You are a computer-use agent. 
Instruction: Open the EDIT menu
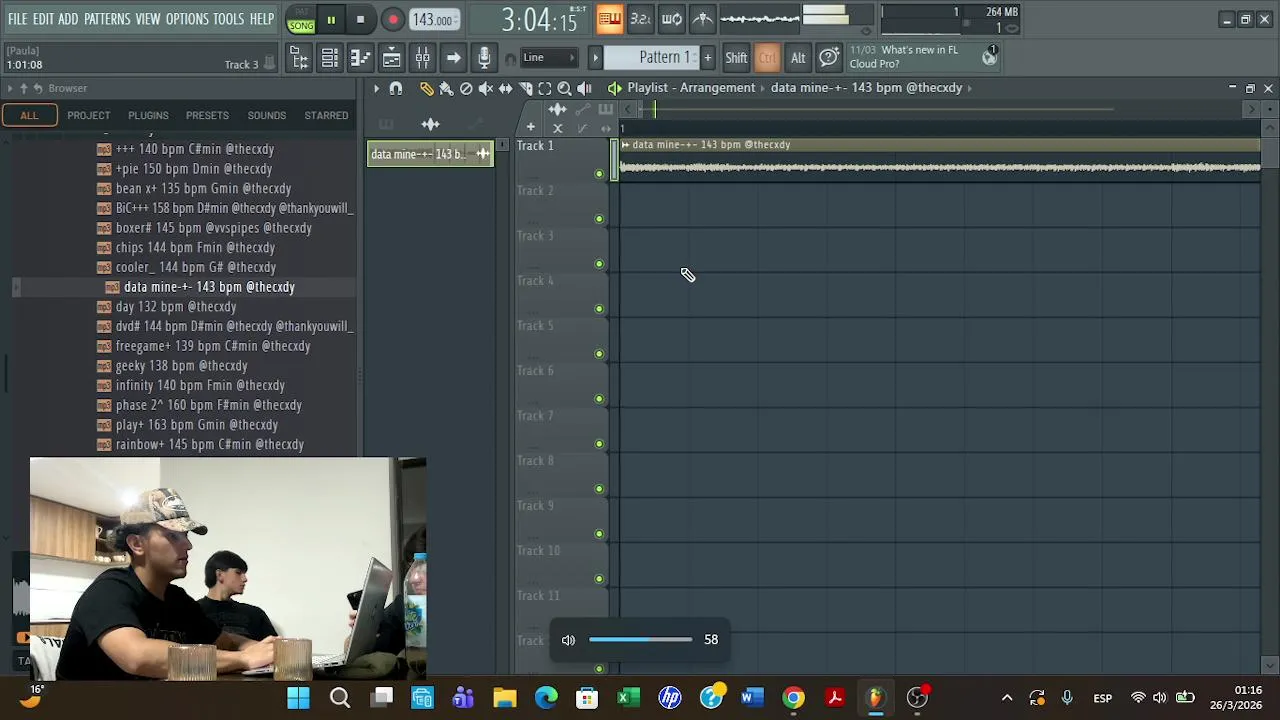(x=43, y=19)
